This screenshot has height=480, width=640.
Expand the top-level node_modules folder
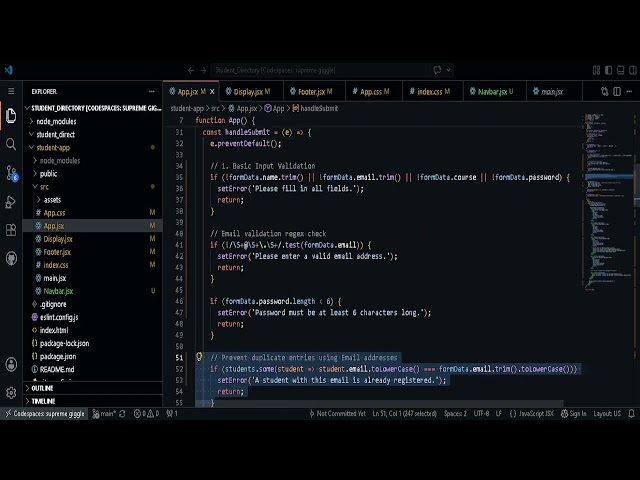pyautogui.click(x=93, y=121)
